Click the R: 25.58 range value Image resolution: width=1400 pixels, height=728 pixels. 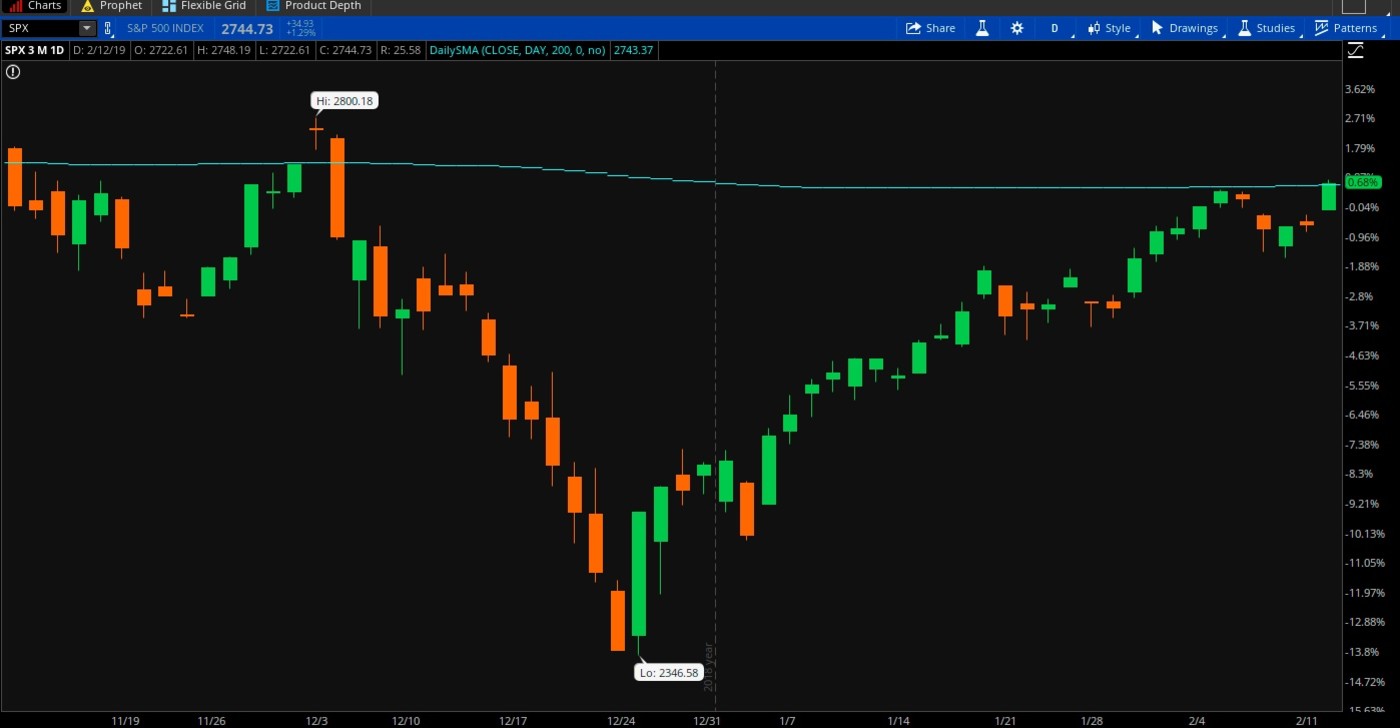(x=400, y=50)
